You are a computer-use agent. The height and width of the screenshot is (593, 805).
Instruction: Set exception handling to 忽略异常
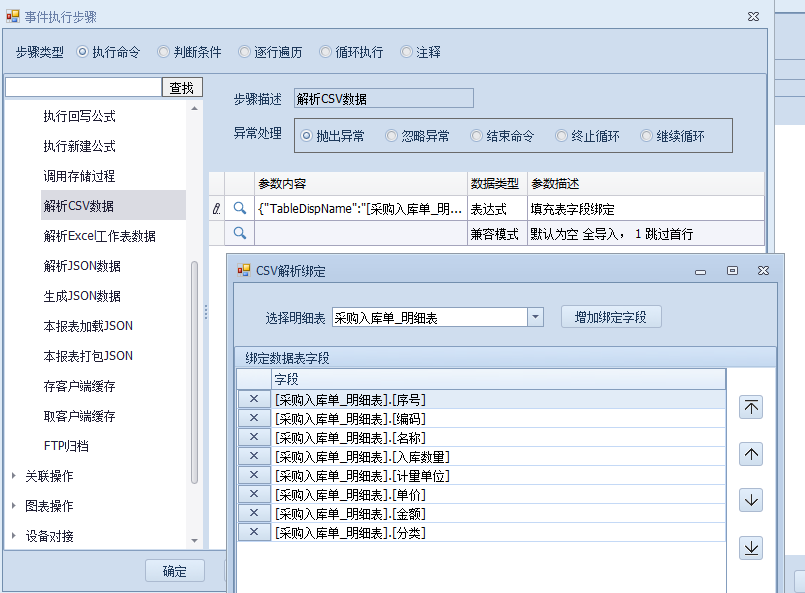(x=391, y=136)
